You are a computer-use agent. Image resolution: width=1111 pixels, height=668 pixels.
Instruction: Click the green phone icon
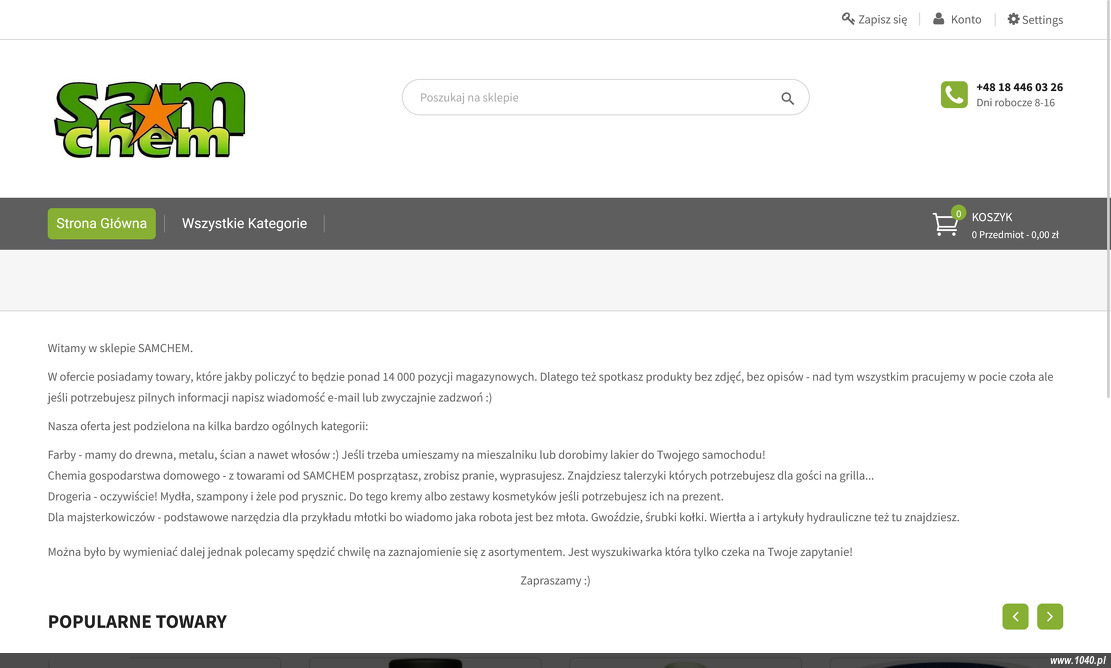pyautogui.click(x=954, y=94)
